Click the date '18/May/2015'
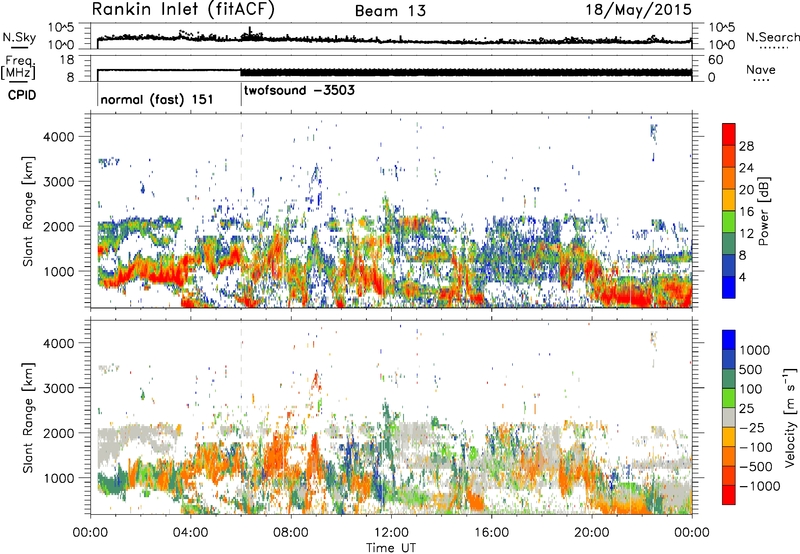This screenshot has width=800, height=554. (638, 9)
